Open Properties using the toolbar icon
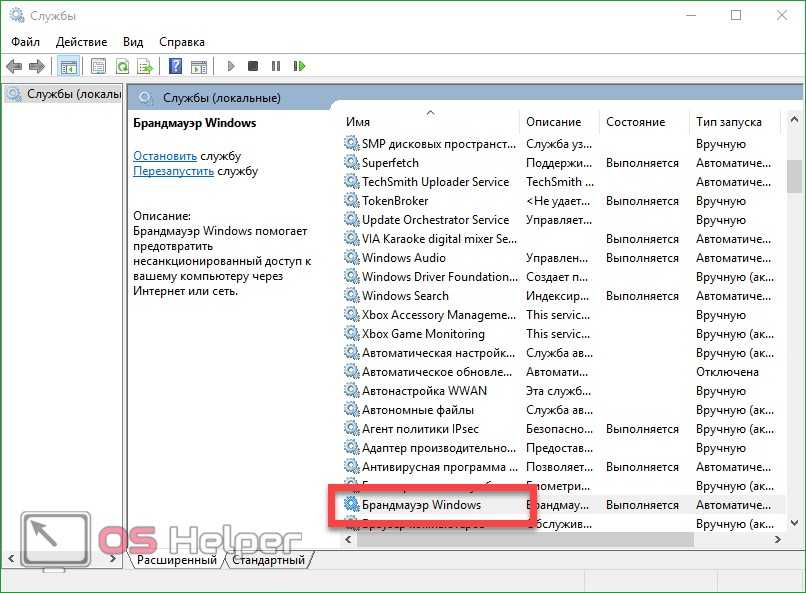Screen dimensions: 806x593 click(x=98, y=67)
